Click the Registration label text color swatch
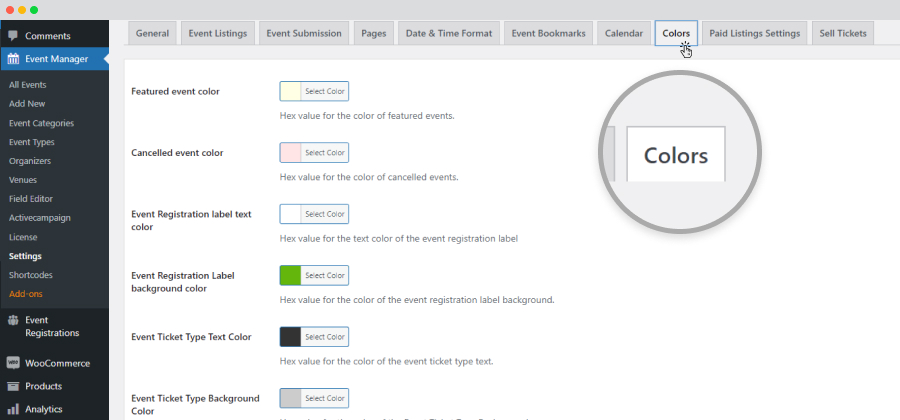This screenshot has width=900, height=420. [290, 214]
